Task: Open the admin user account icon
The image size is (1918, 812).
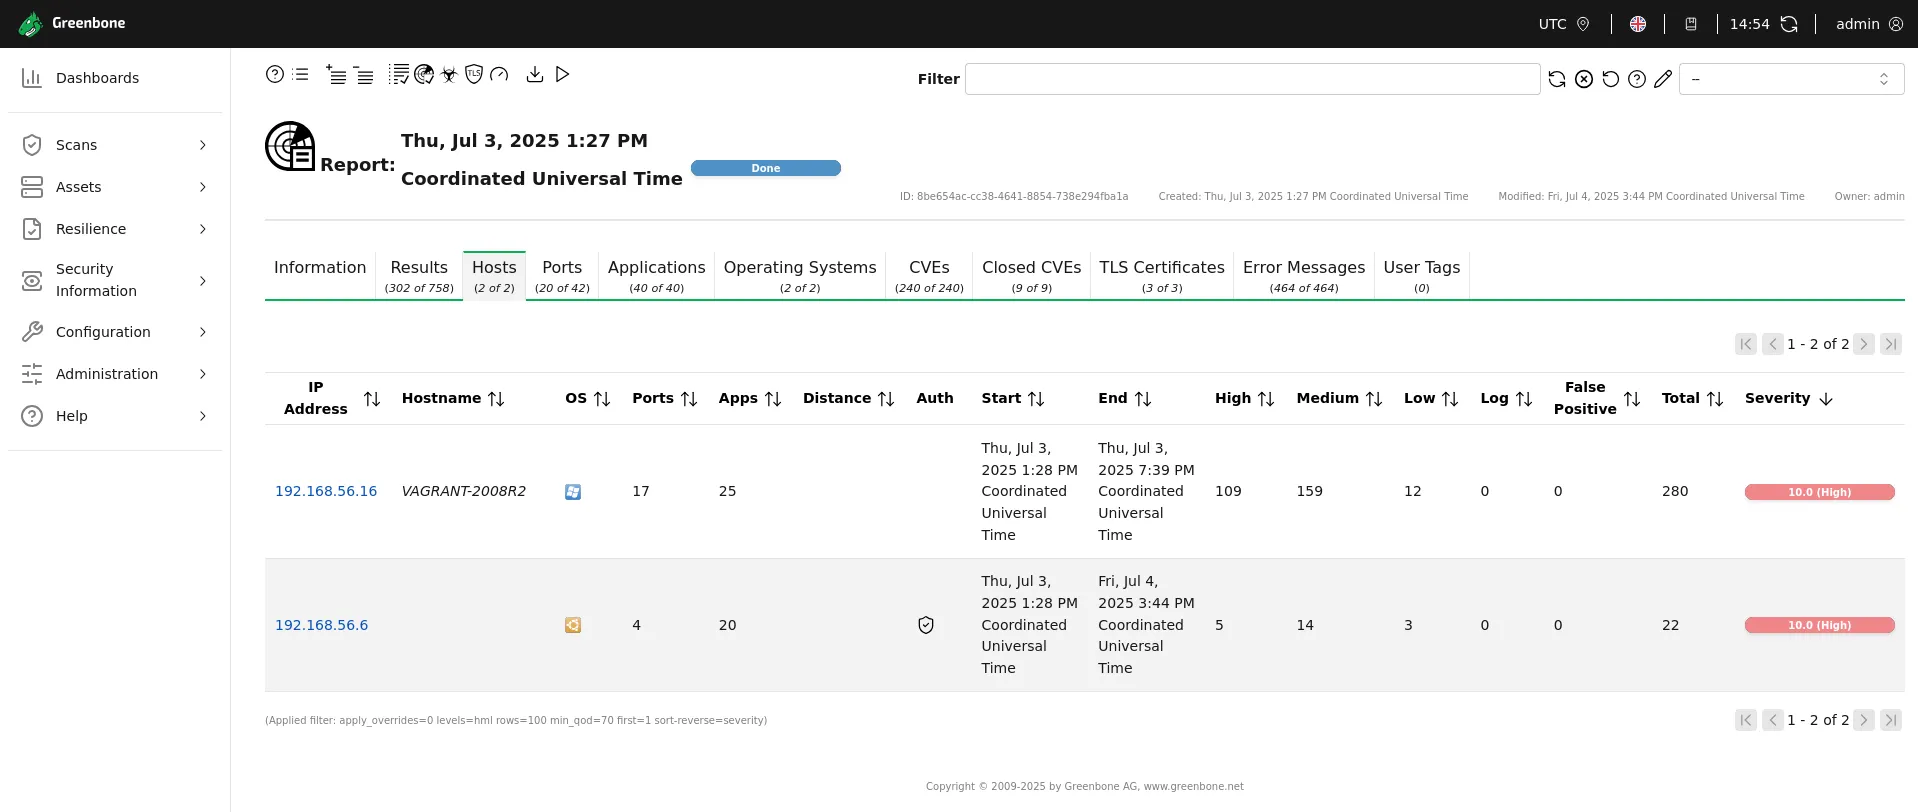Action: (x=1896, y=24)
